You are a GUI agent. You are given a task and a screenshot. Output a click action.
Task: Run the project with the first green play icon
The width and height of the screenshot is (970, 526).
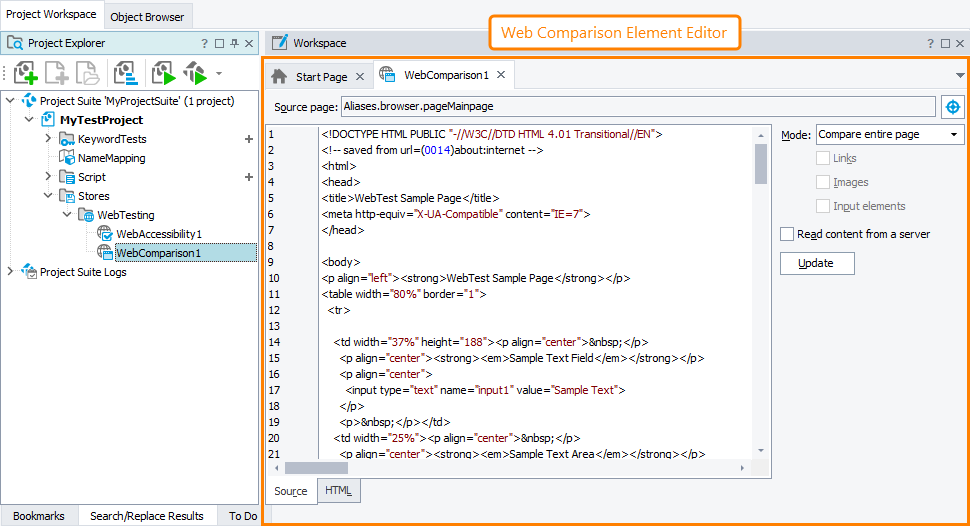[x=162, y=73]
